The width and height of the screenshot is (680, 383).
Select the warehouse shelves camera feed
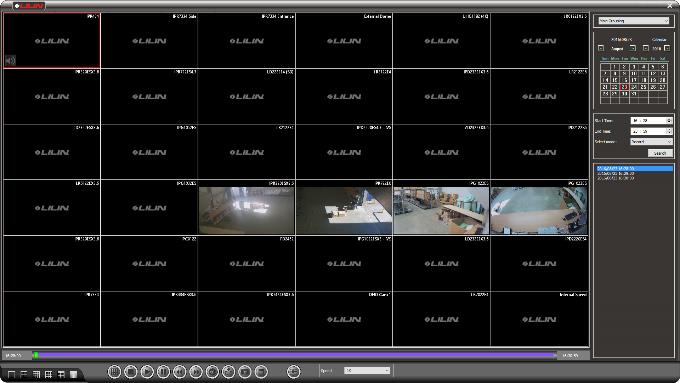click(x=441, y=211)
